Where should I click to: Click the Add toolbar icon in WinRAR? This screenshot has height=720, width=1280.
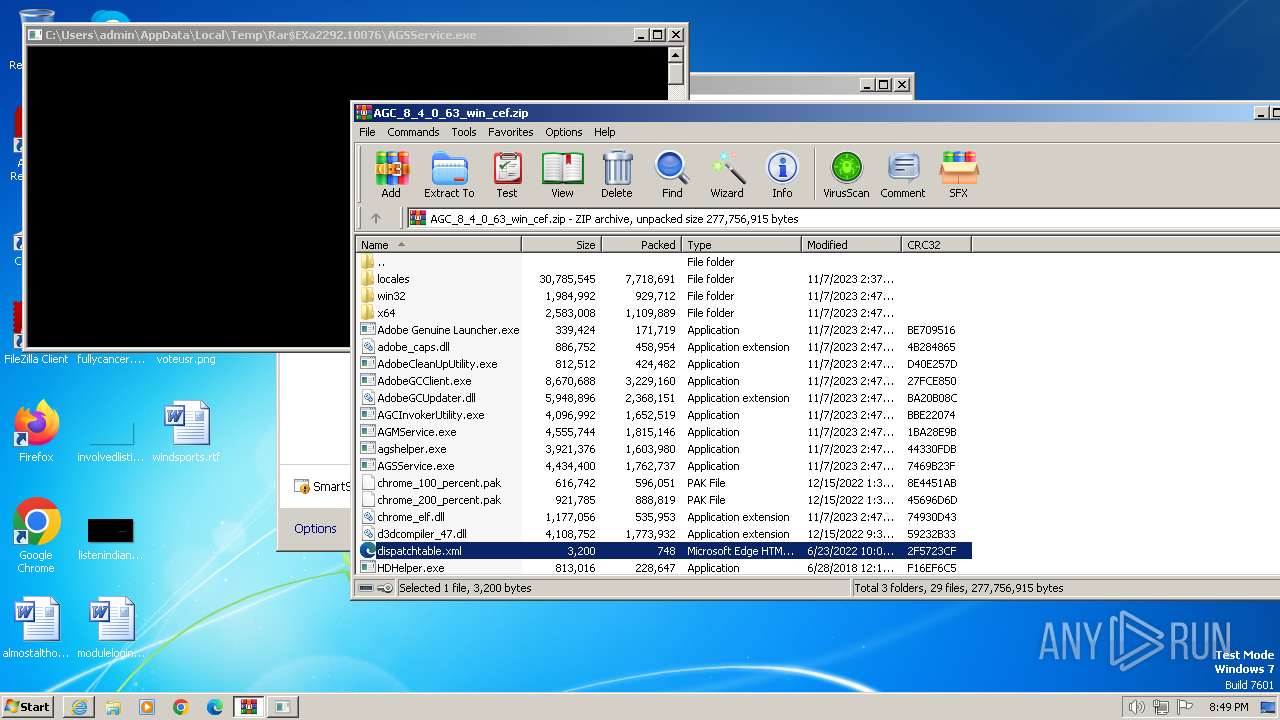pyautogui.click(x=391, y=175)
